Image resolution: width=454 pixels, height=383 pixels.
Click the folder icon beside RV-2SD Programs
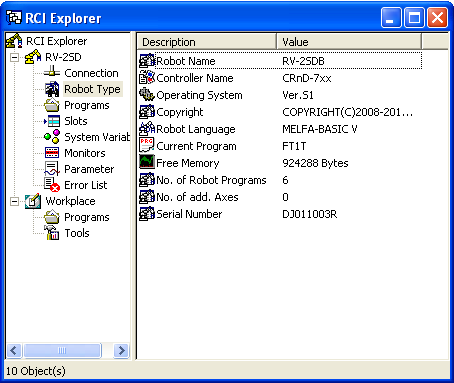[x=52, y=105]
